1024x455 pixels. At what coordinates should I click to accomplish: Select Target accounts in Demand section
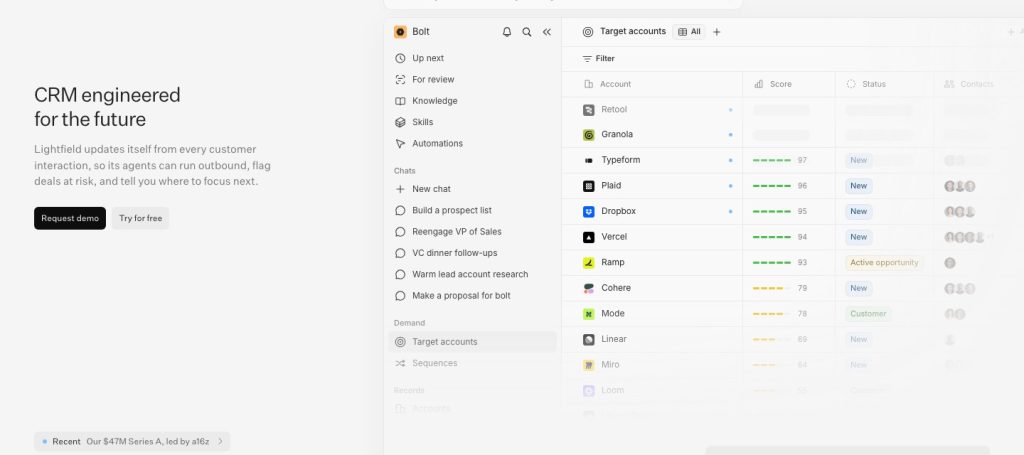click(473, 341)
